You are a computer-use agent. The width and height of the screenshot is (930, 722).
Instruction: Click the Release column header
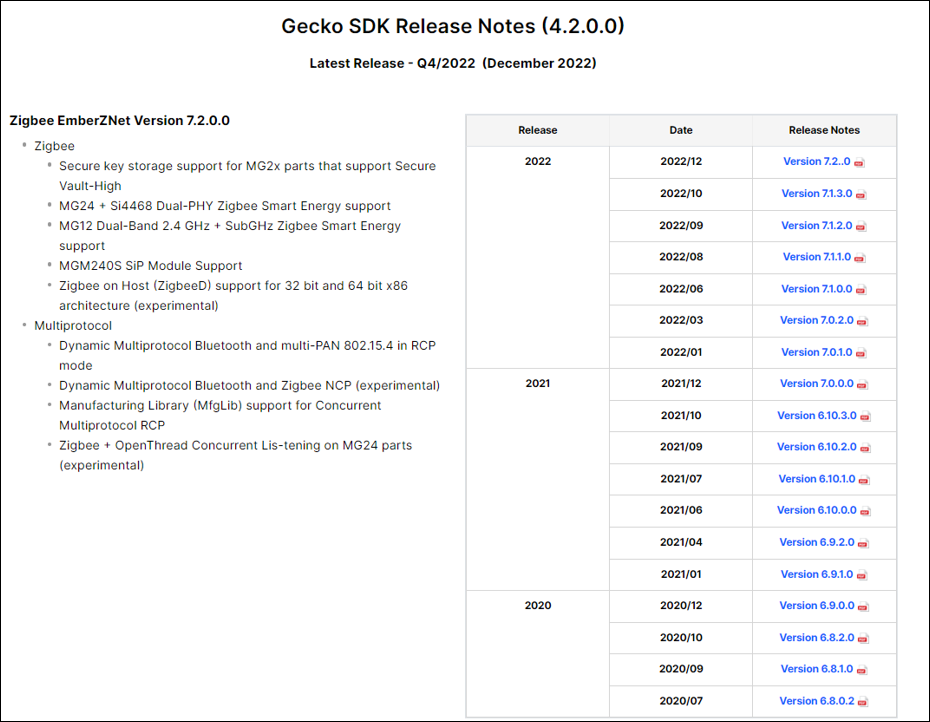(538, 131)
